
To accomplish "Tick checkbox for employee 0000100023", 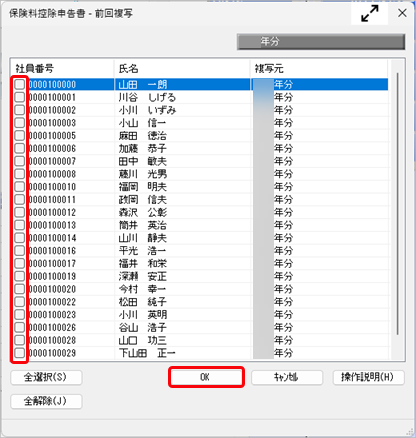I will (20, 314).
